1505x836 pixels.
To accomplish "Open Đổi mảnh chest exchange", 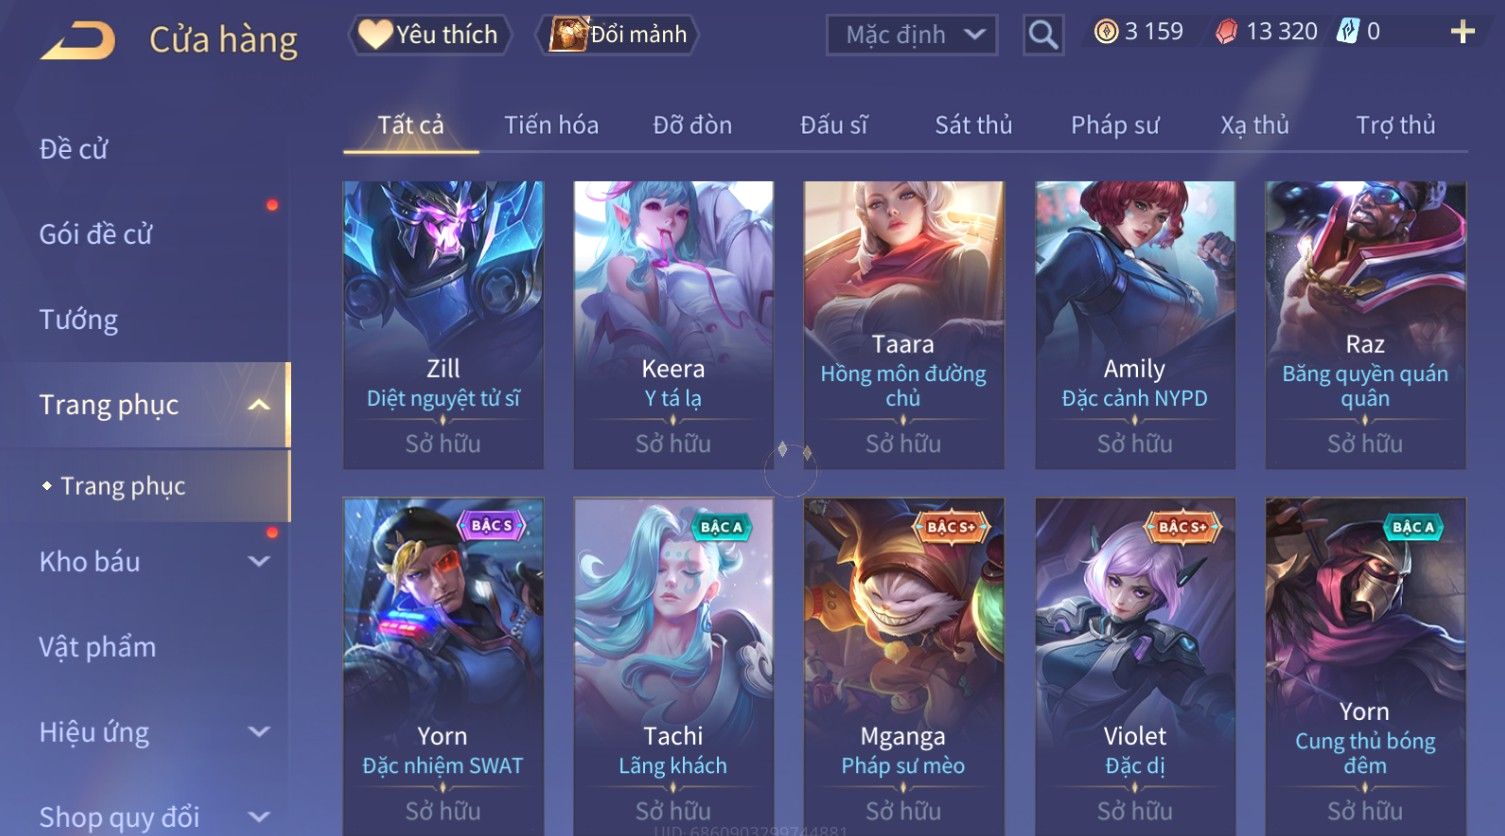I will [x=617, y=35].
